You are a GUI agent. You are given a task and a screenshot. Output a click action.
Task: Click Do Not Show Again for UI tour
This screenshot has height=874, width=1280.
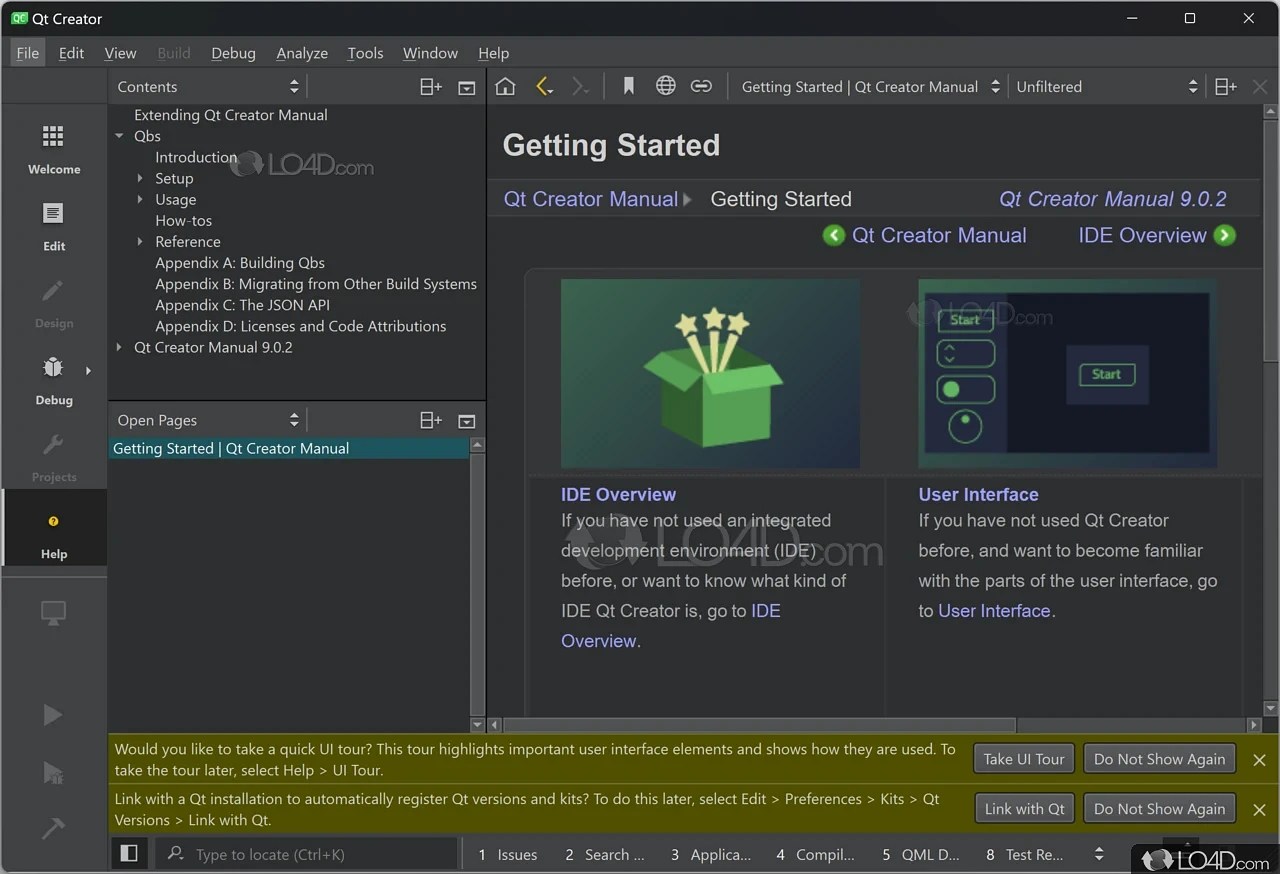pos(1159,759)
